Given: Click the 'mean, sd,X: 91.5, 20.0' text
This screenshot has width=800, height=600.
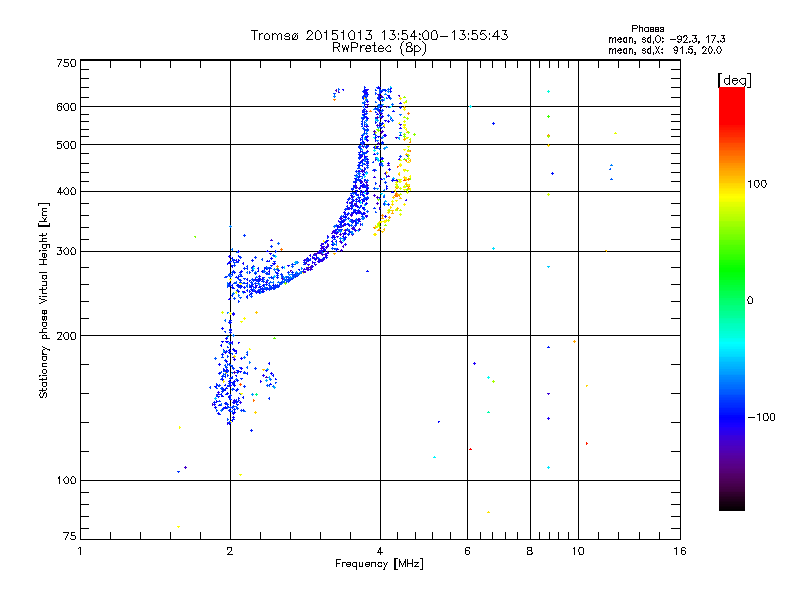Looking at the screenshot, I should click(x=665, y=51).
